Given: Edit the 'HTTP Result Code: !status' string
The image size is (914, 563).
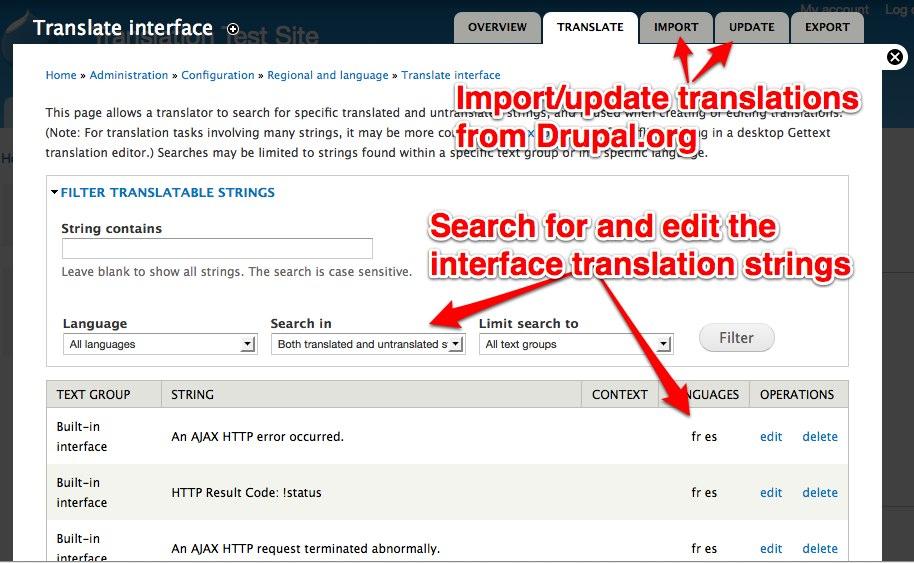Looking at the screenshot, I should pos(771,492).
